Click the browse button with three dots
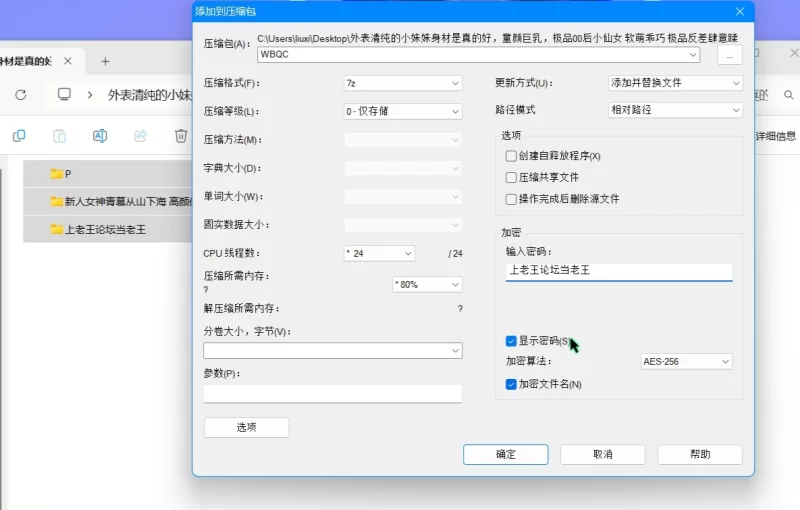The height and width of the screenshot is (510, 800). click(x=730, y=55)
